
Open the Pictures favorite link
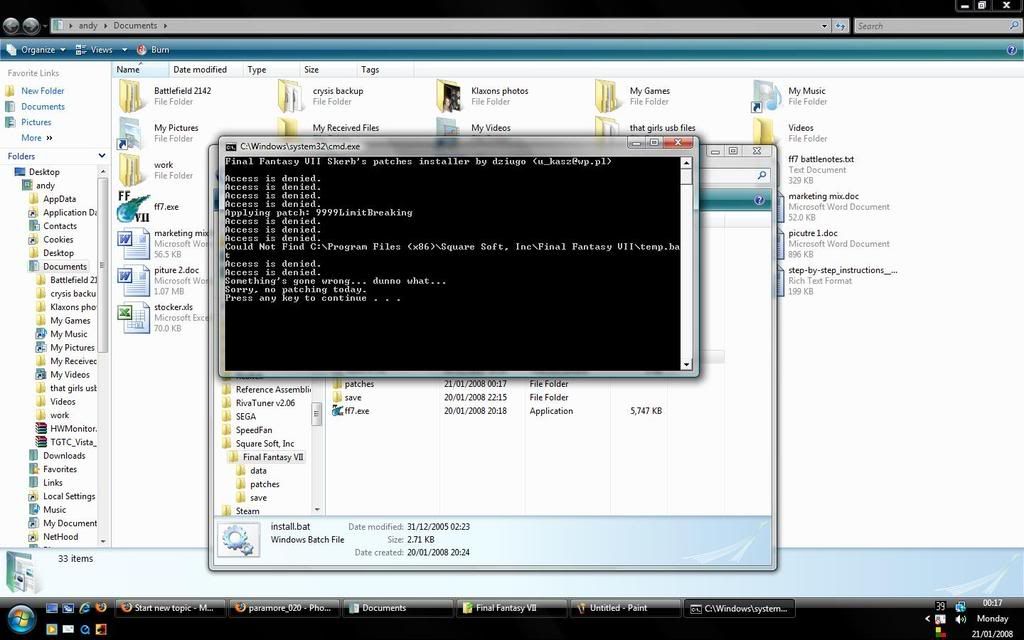click(36, 122)
